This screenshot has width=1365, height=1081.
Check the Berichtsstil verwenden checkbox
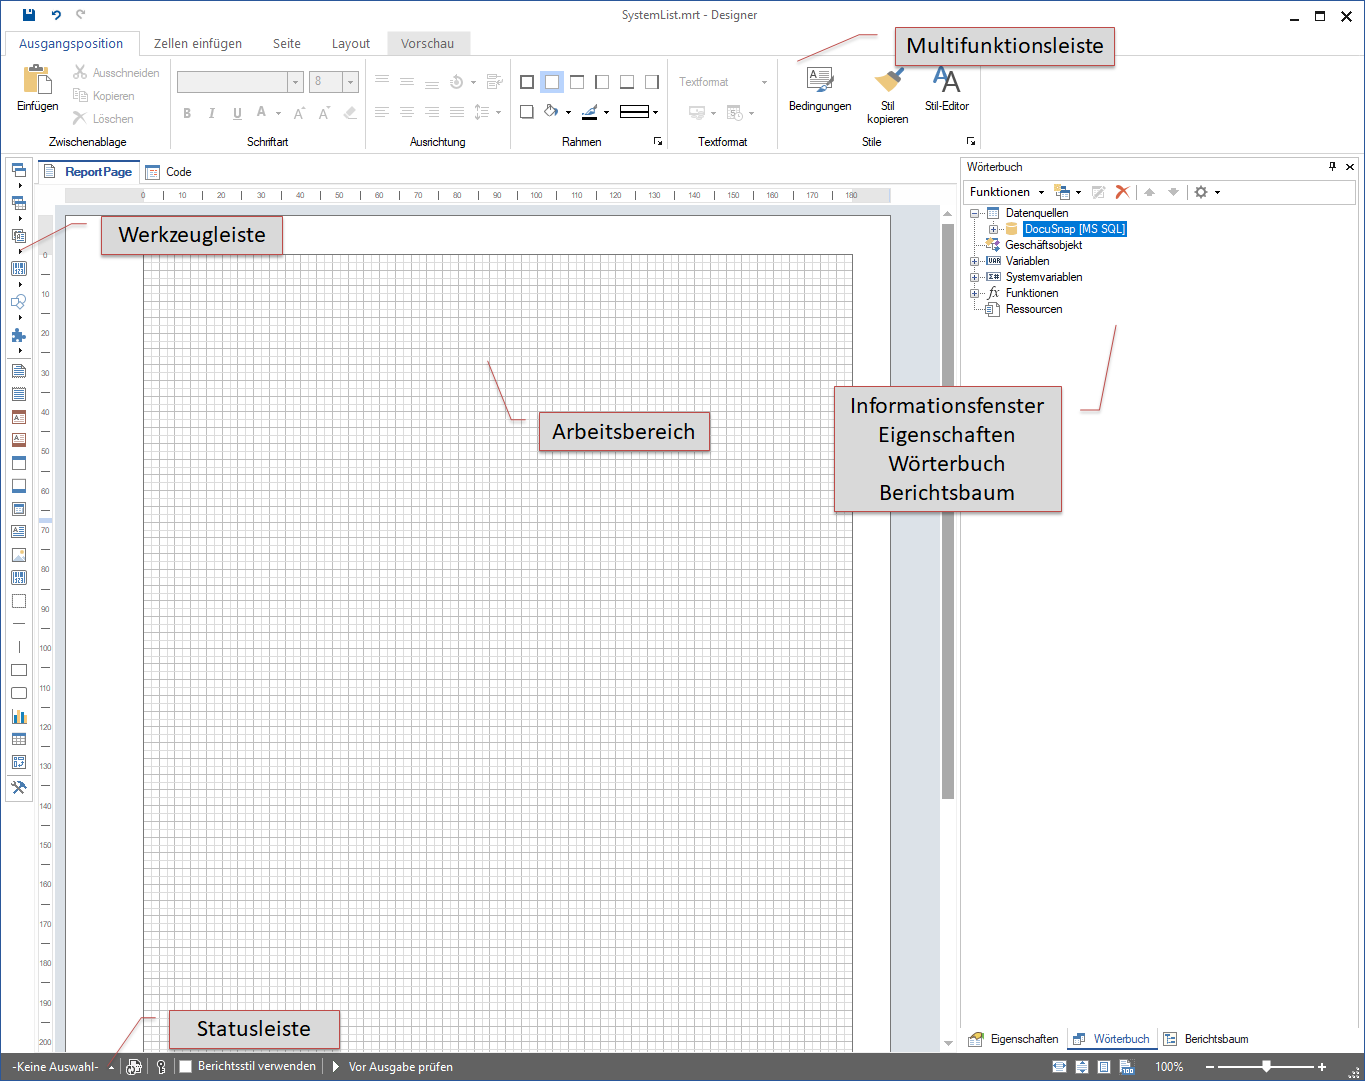[185, 1067]
